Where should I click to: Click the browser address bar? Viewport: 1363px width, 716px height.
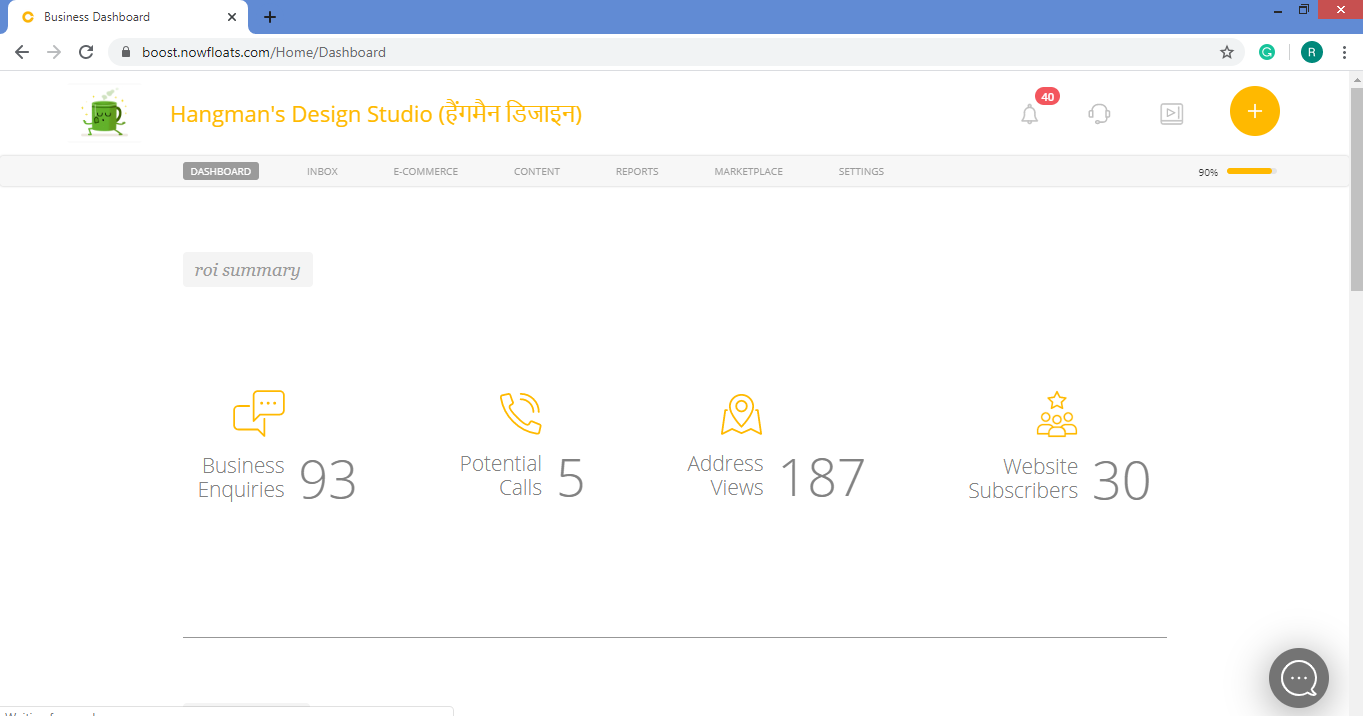click(x=400, y=51)
